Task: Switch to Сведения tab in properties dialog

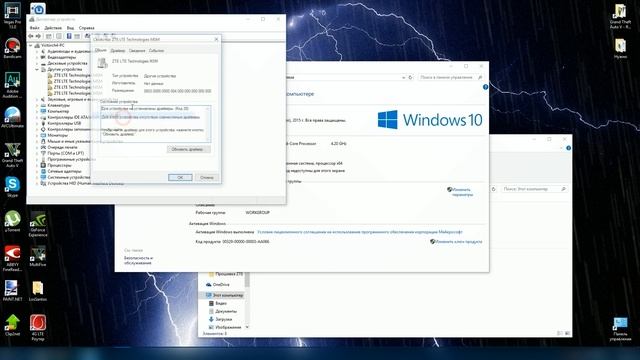Action: [x=137, y=51]
